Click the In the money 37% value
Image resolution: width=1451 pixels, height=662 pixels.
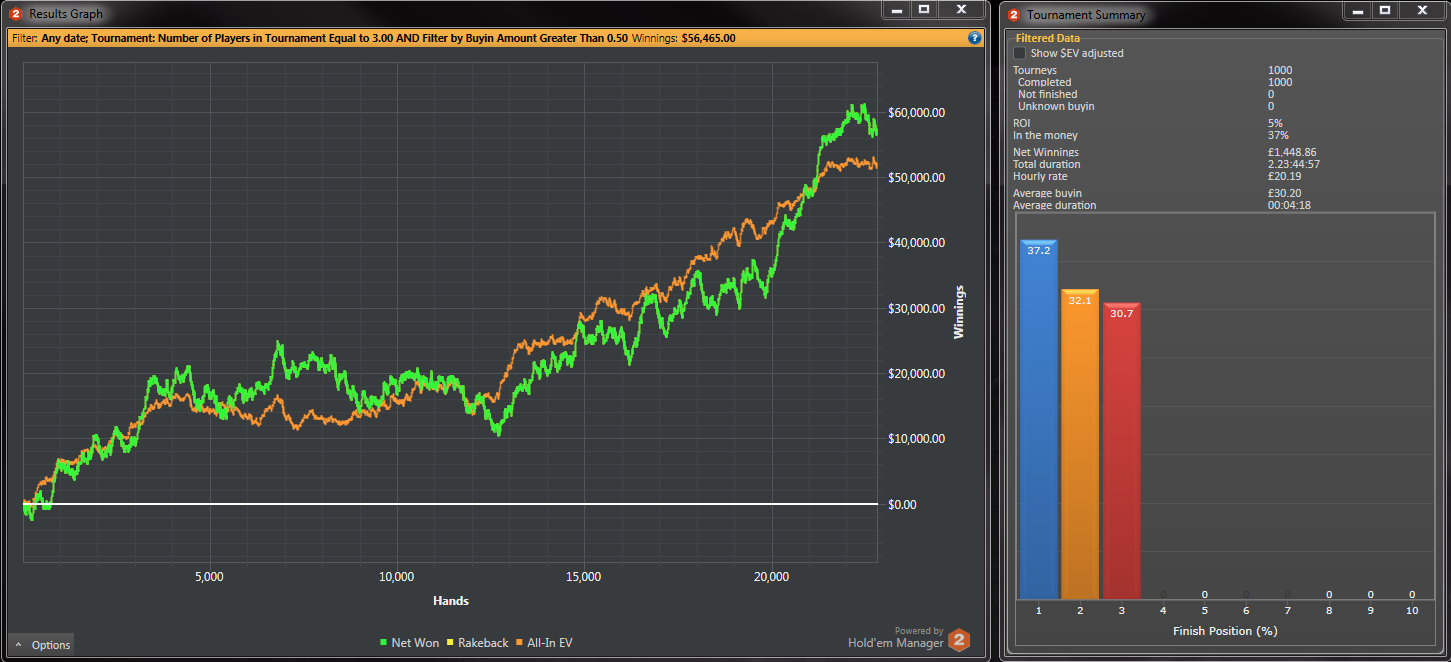(1278, 136)
